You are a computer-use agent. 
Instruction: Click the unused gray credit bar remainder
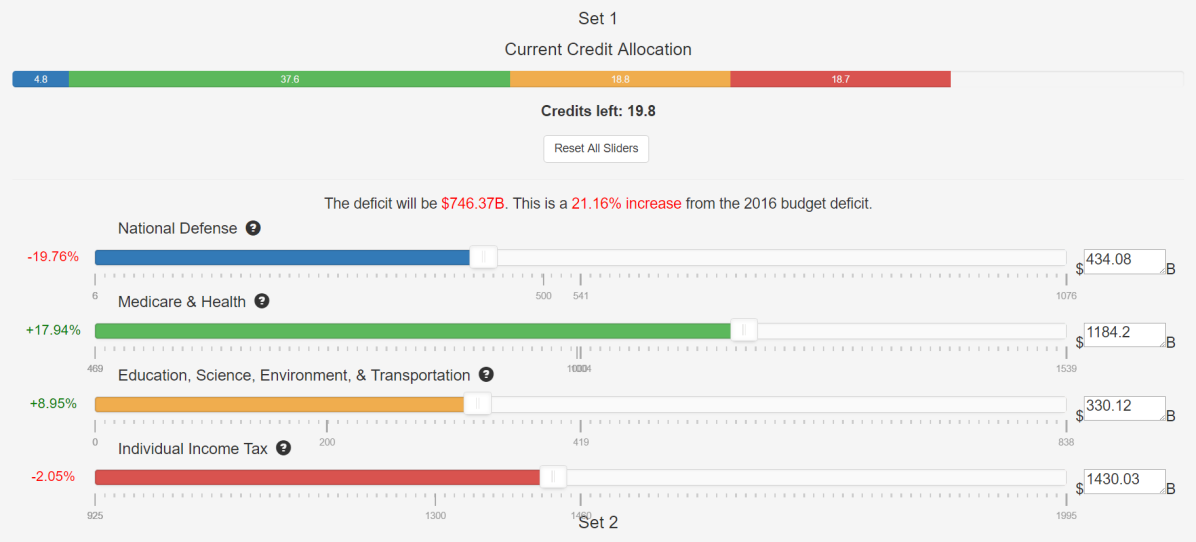click(1066, 79)
